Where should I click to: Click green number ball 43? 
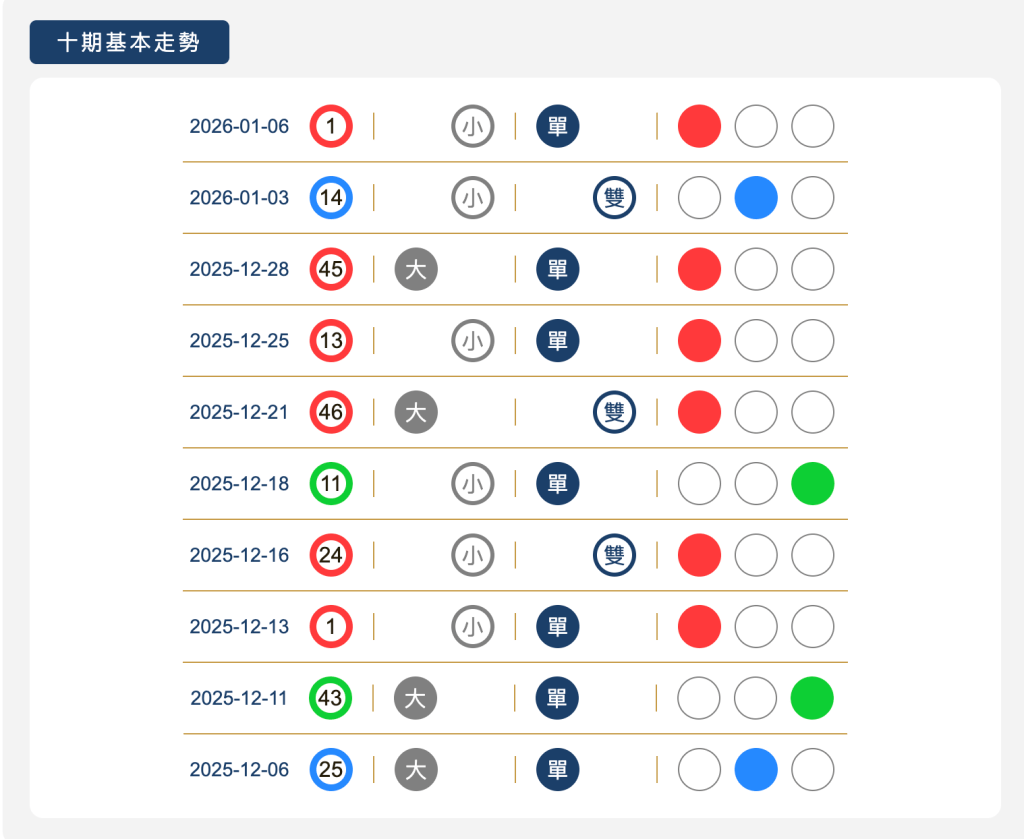click(331, 698)
